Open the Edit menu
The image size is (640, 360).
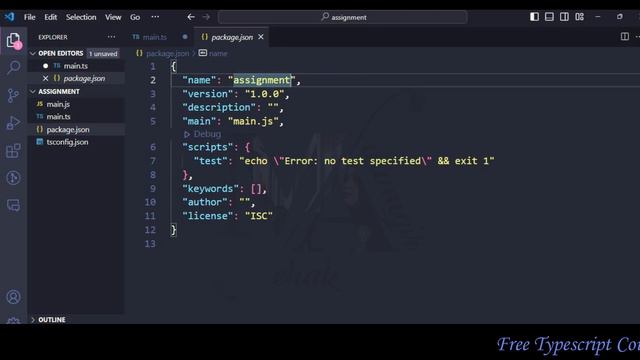point(51,17)
